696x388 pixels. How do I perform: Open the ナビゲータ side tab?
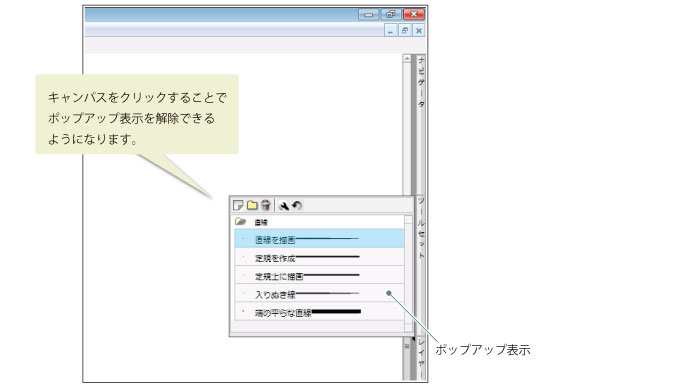[x=421, y=82]
